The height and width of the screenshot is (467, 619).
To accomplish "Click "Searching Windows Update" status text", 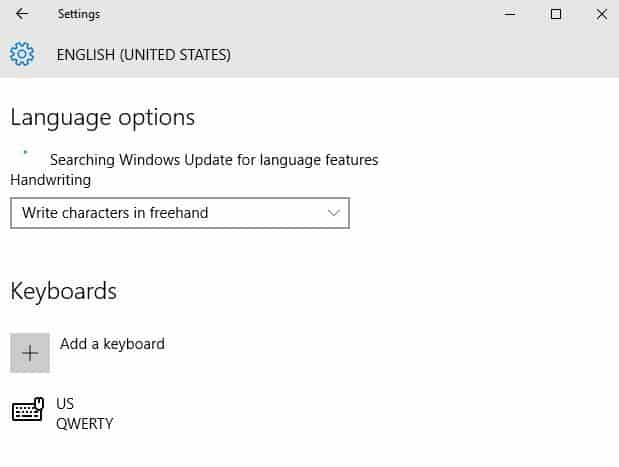I will point(214,159).
